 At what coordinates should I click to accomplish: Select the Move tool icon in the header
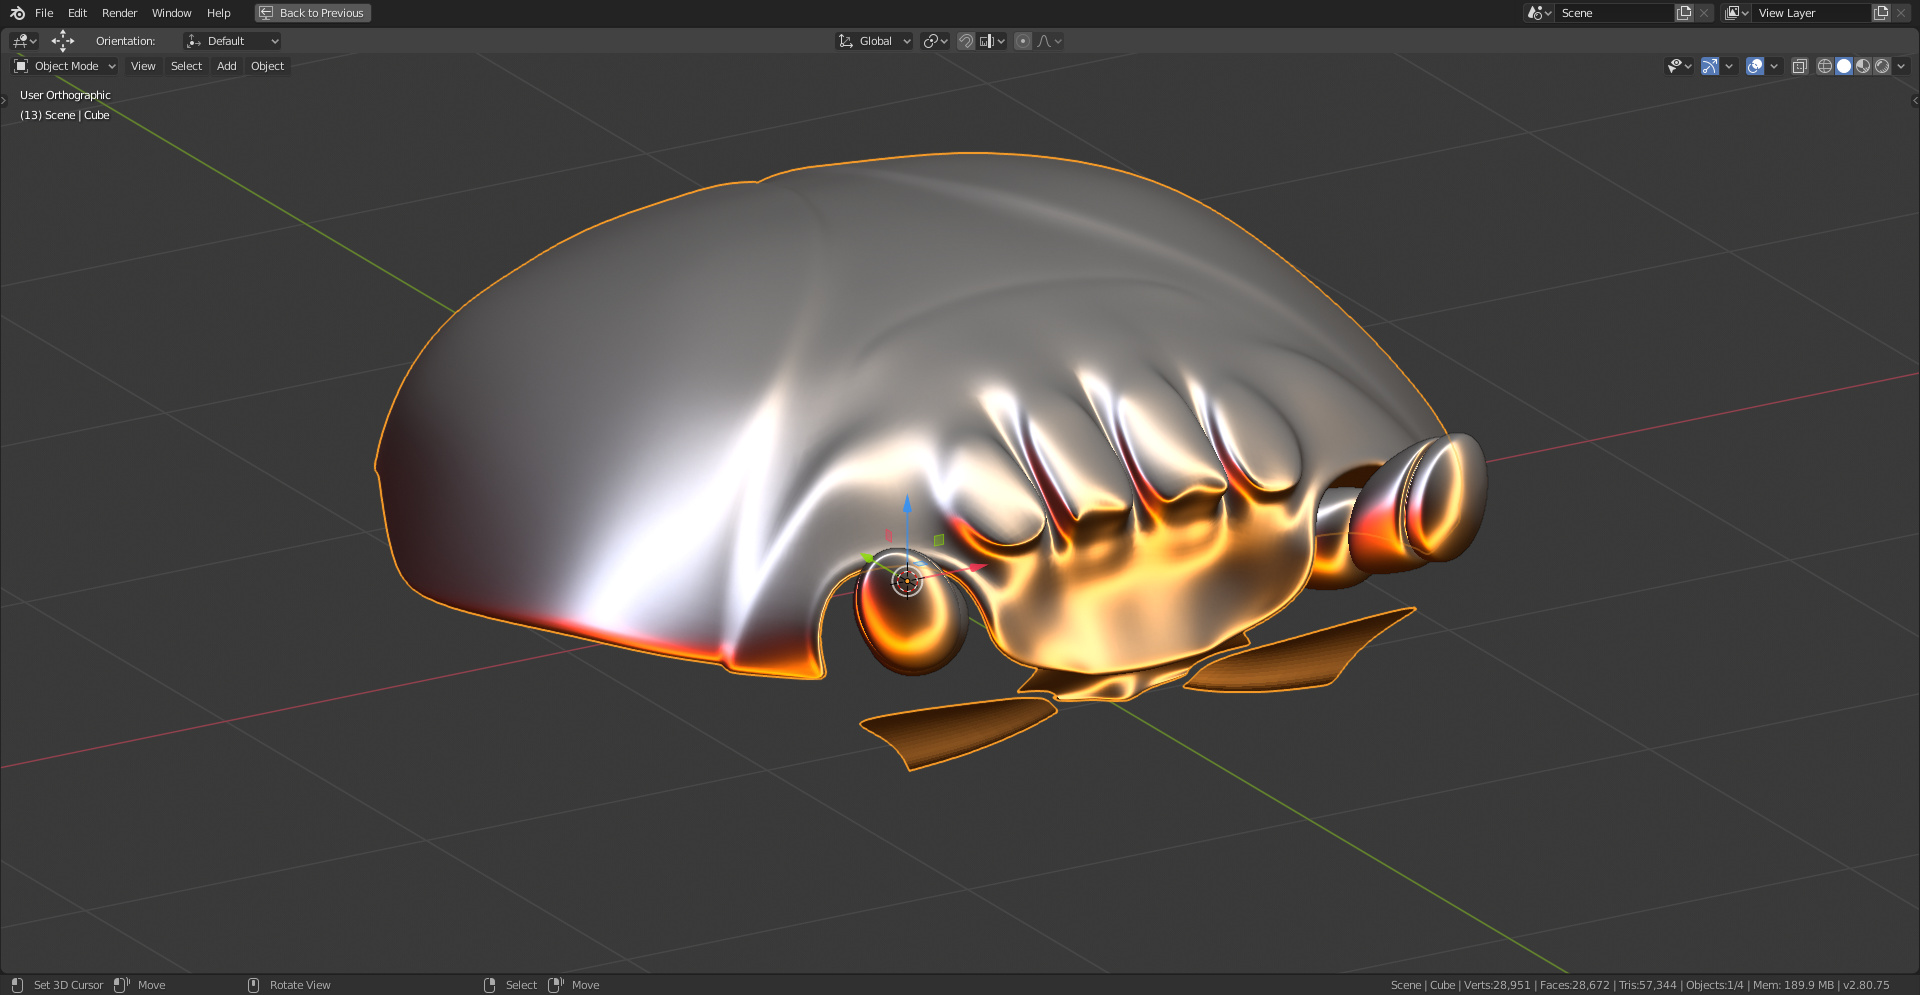(x=63, y=41)
